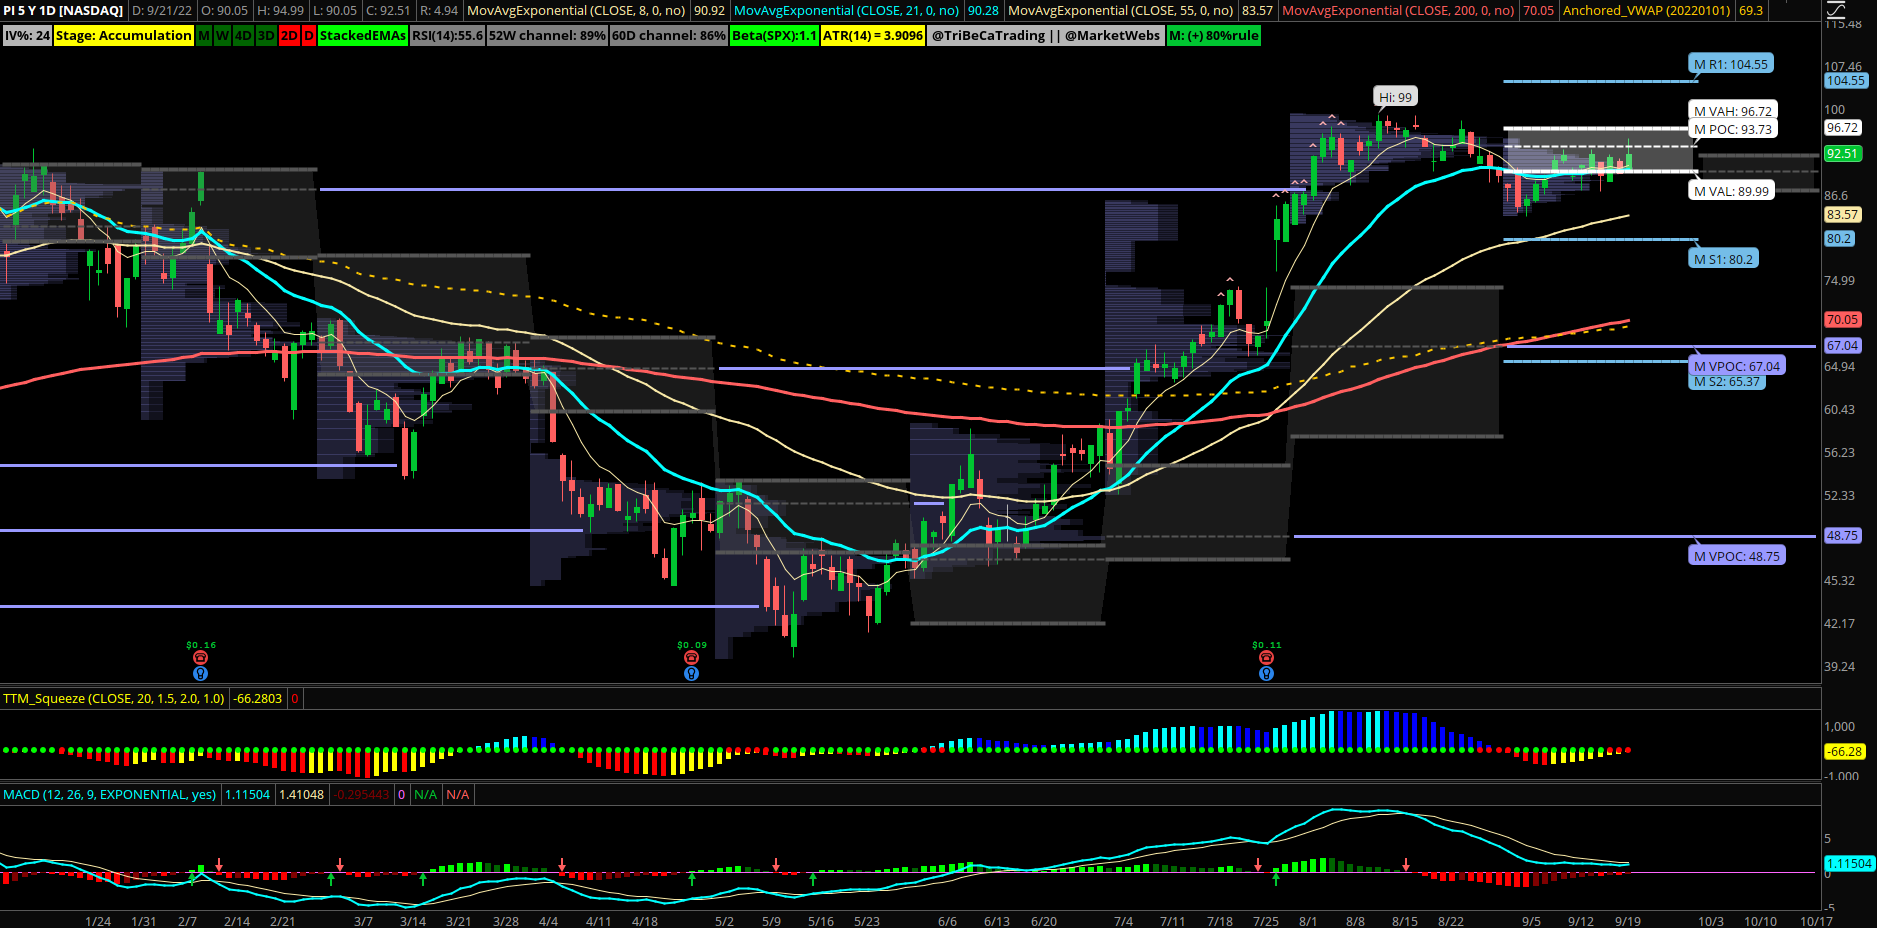Click the IV%: 24 label

point(27,36)
